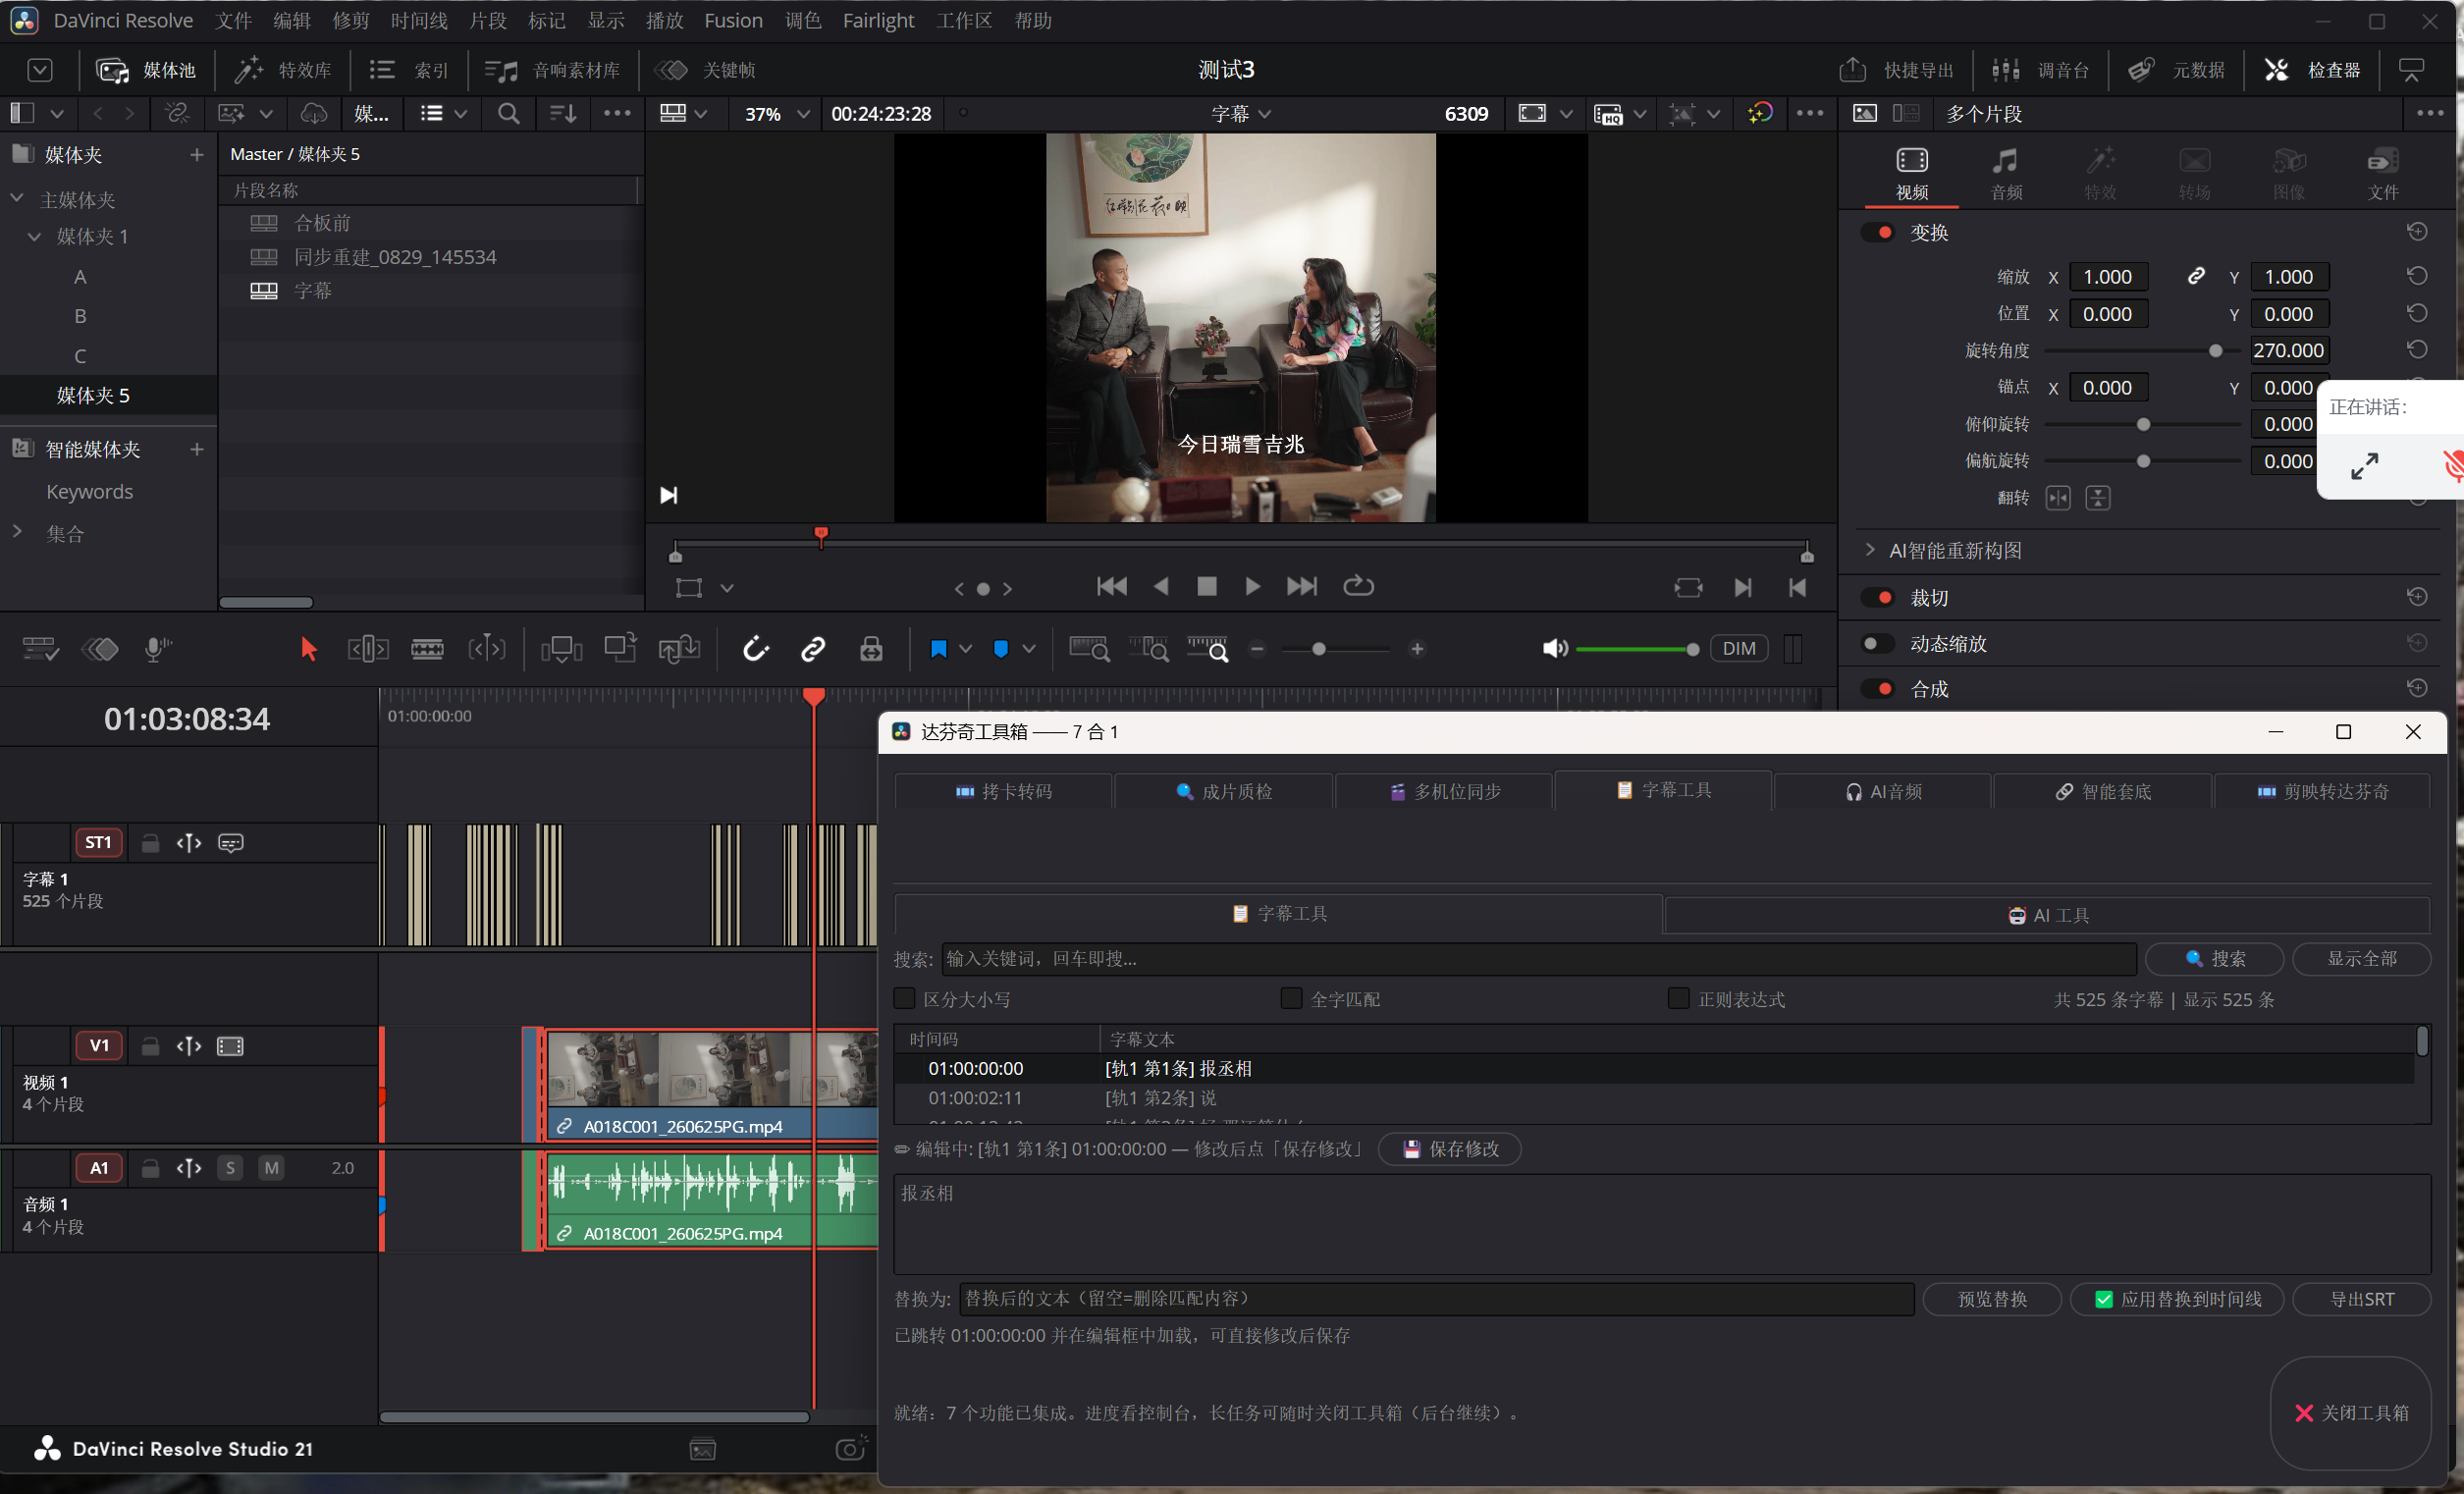The image size is (2464, 1494).
Task: Switch to the AI音频 tab
Action: [1883, 791]
